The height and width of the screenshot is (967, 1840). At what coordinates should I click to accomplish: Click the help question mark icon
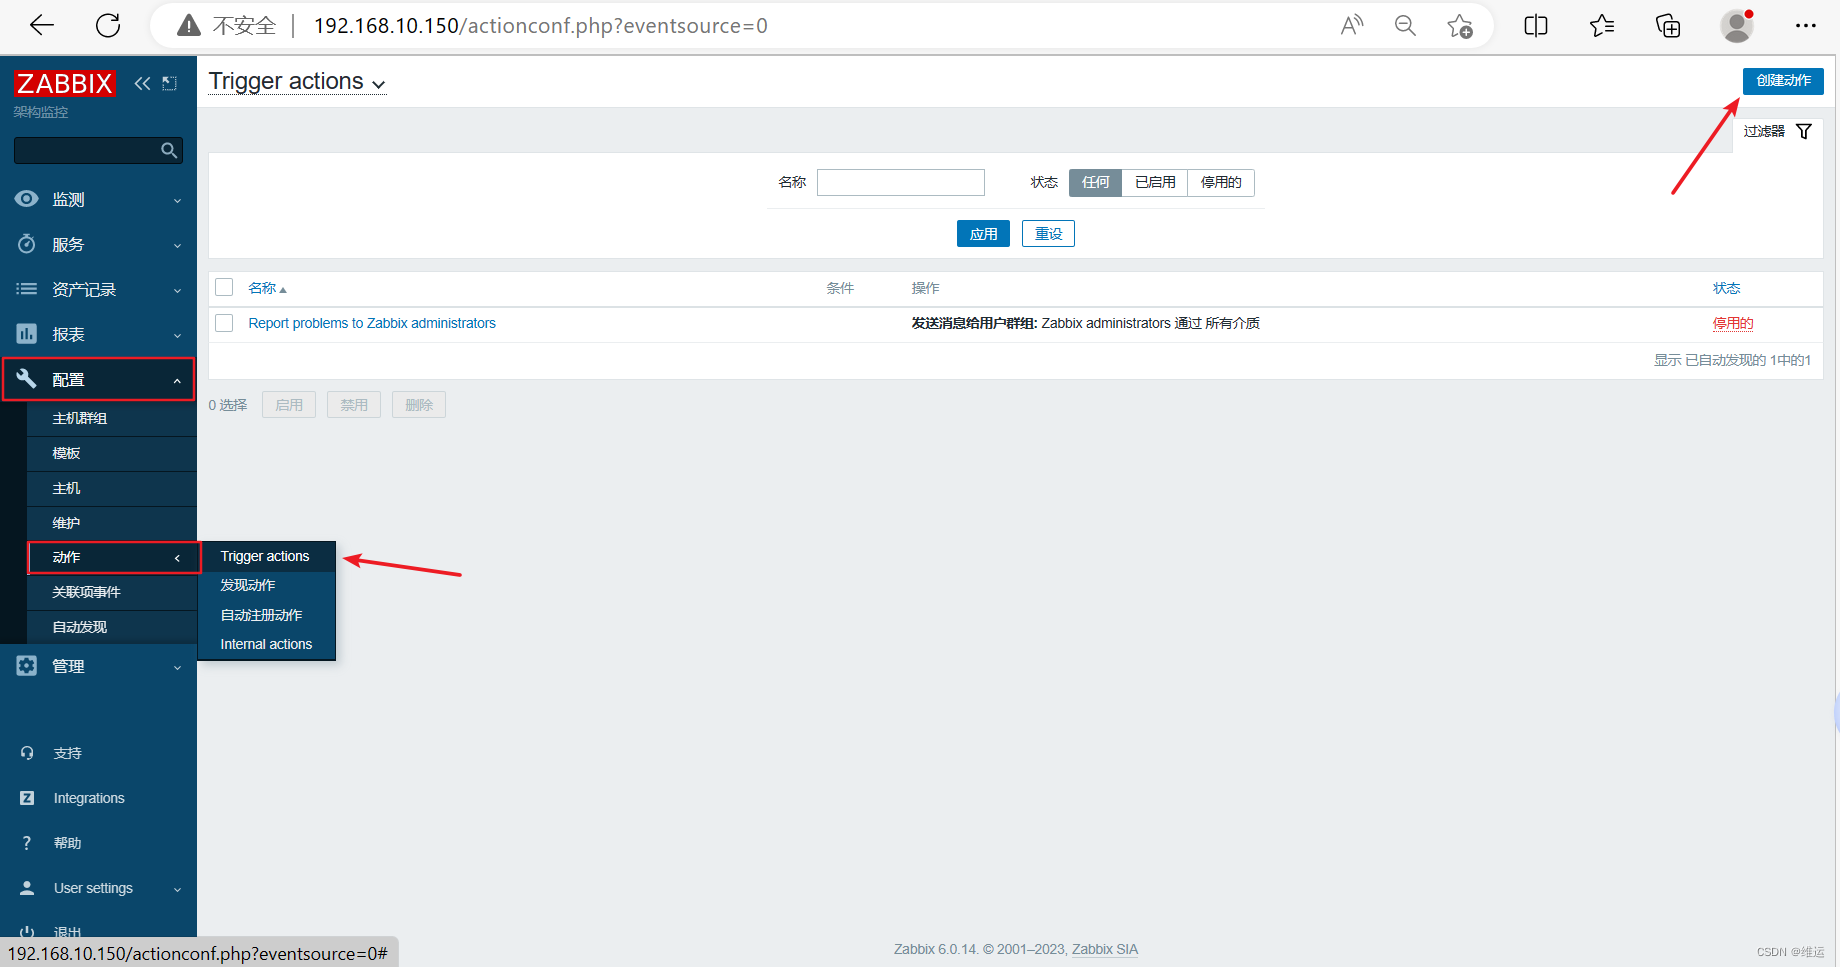[27, 843]
